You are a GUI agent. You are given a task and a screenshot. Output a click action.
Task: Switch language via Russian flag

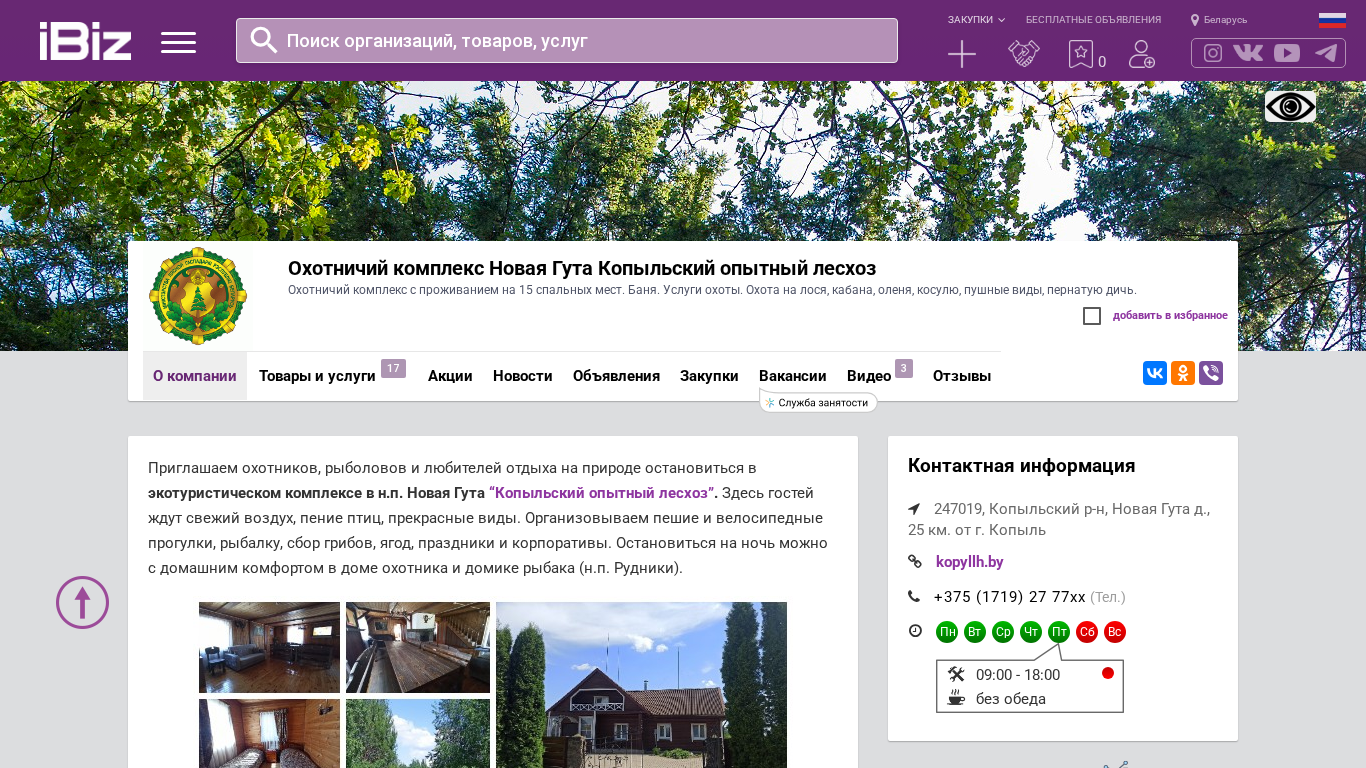coord(1332,20)
